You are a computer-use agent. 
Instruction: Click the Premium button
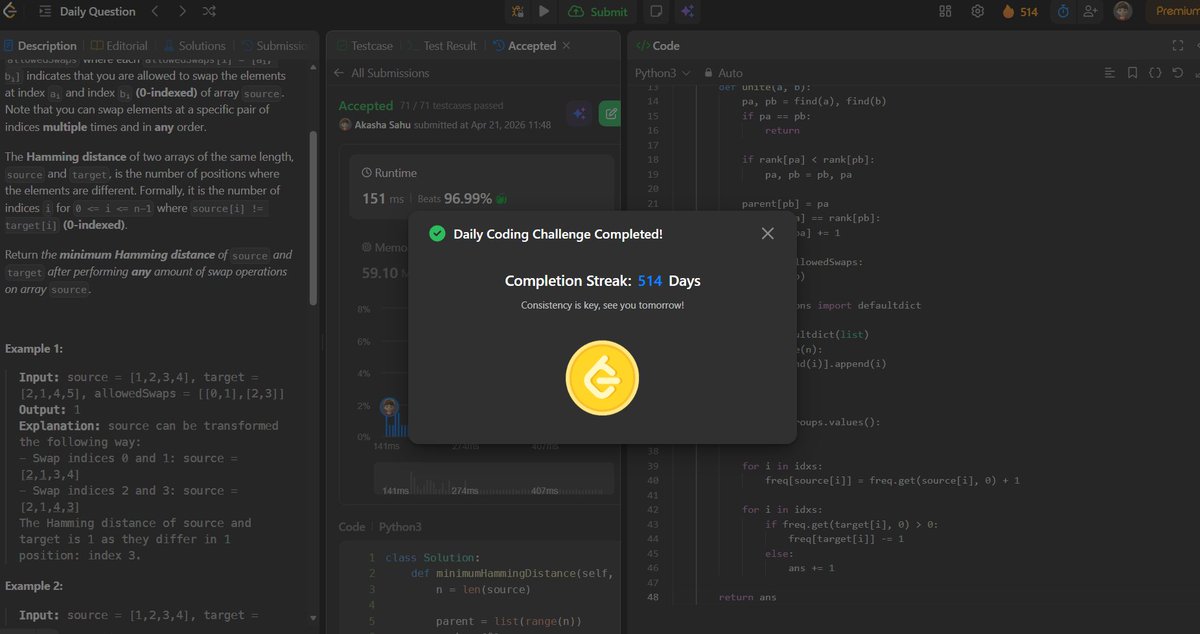[1174, 12]
